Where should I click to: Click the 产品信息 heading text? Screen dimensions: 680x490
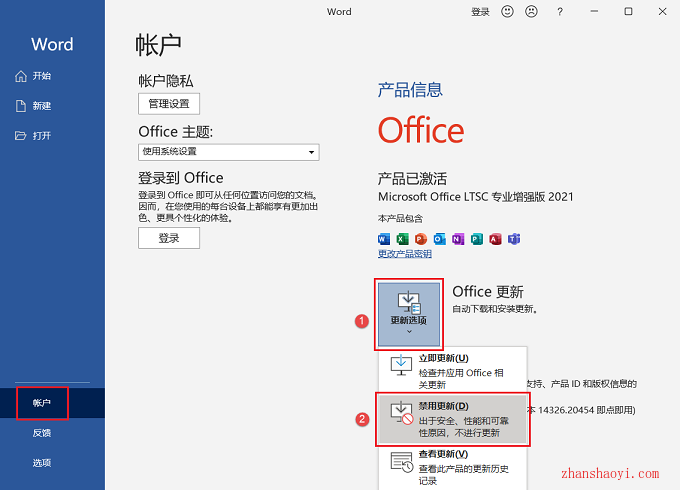coord(410,90)
